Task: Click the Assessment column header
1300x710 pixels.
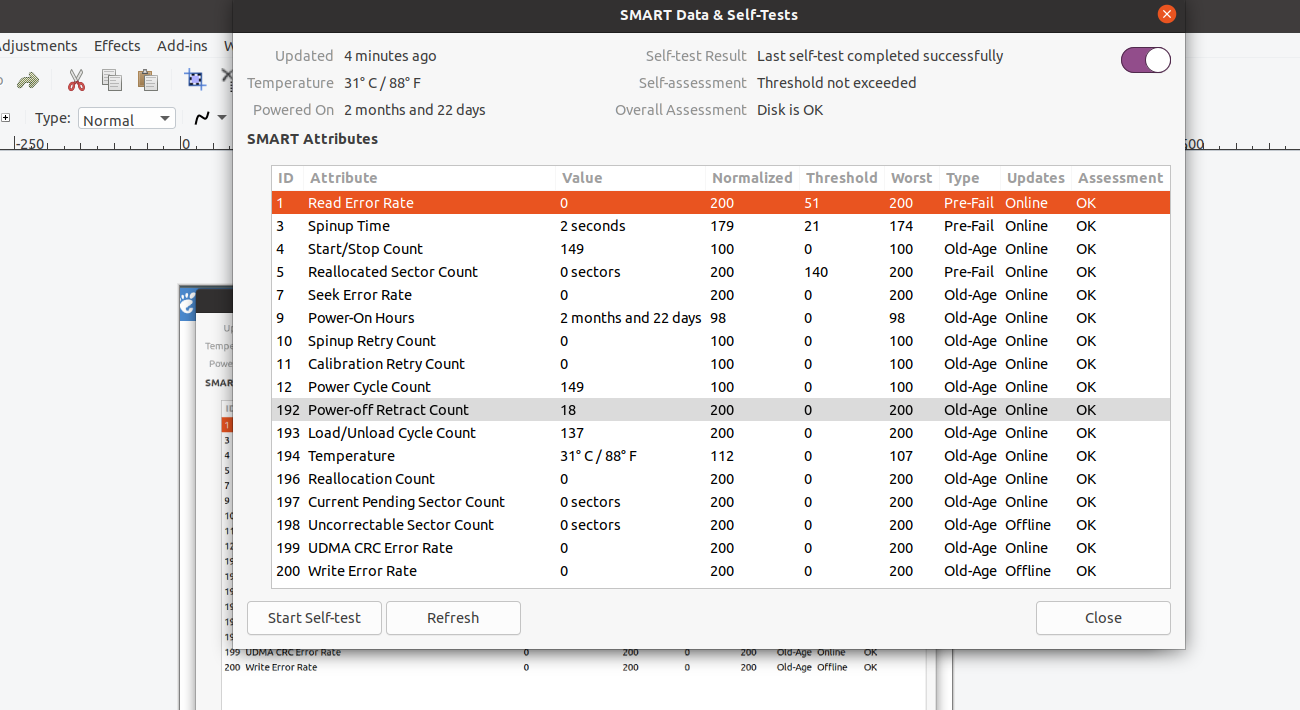Action: pyautogui.click(x=1120, y=178)
